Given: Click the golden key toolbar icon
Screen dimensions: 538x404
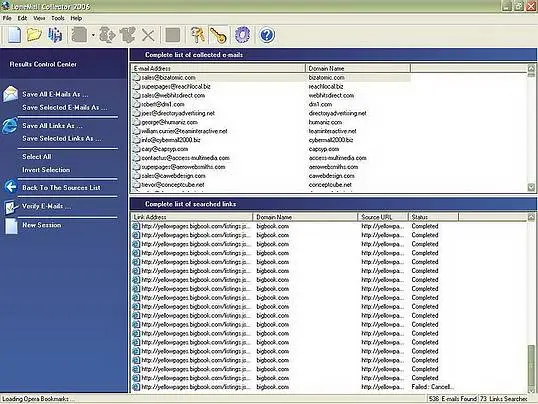Looking at the screenshot, I should (x=218, y=35).
